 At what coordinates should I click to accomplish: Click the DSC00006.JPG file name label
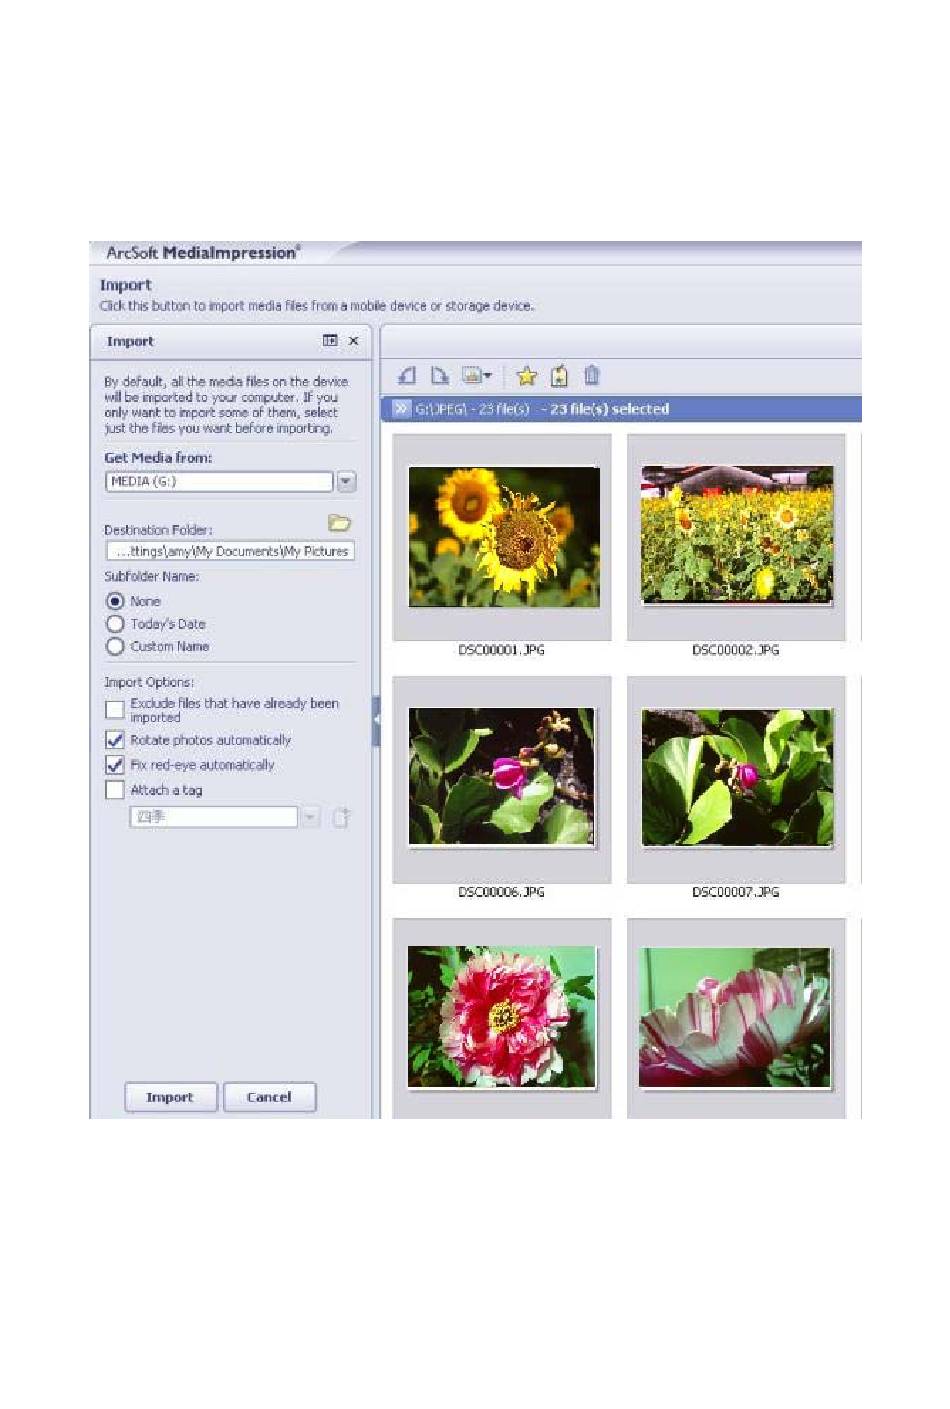tap(501, 892)
